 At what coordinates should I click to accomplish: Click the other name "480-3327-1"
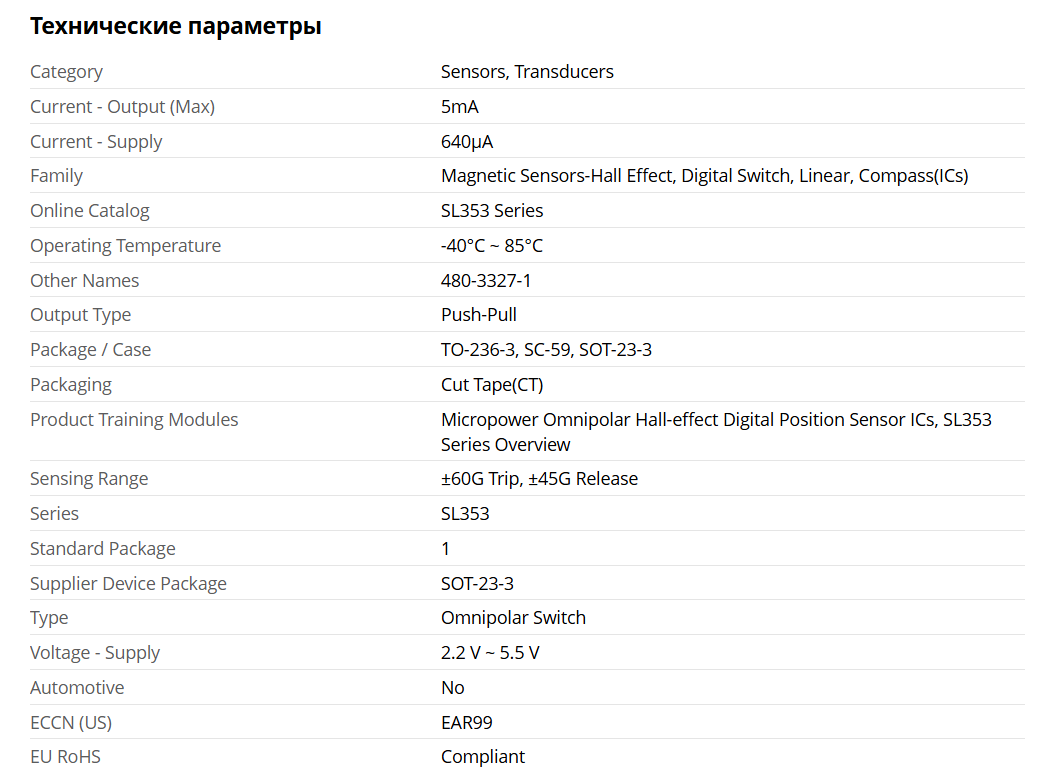pos(486,281)
